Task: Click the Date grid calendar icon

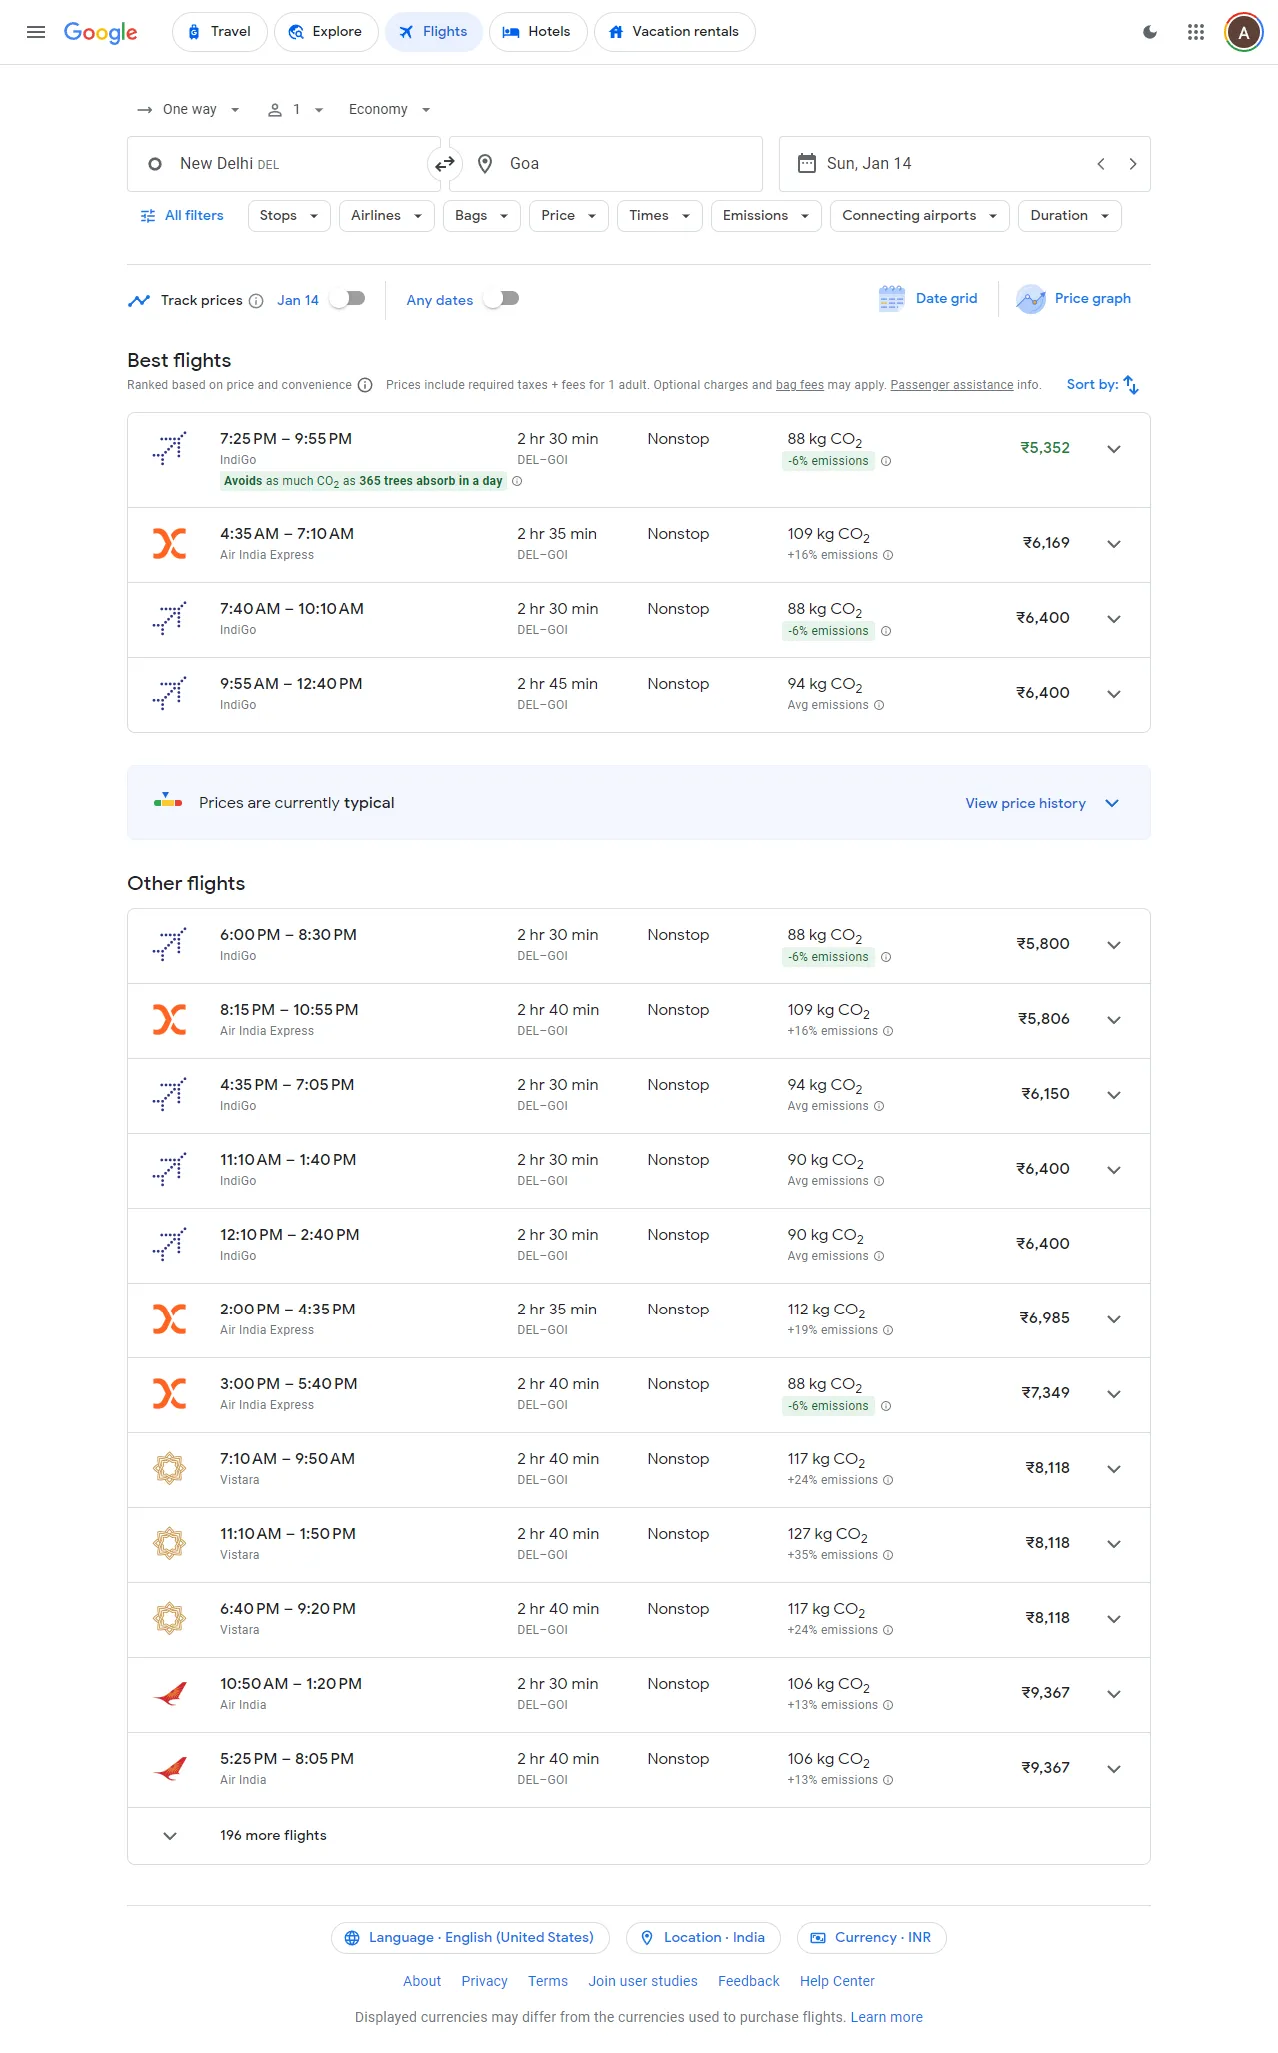Action: coord(892,299)
